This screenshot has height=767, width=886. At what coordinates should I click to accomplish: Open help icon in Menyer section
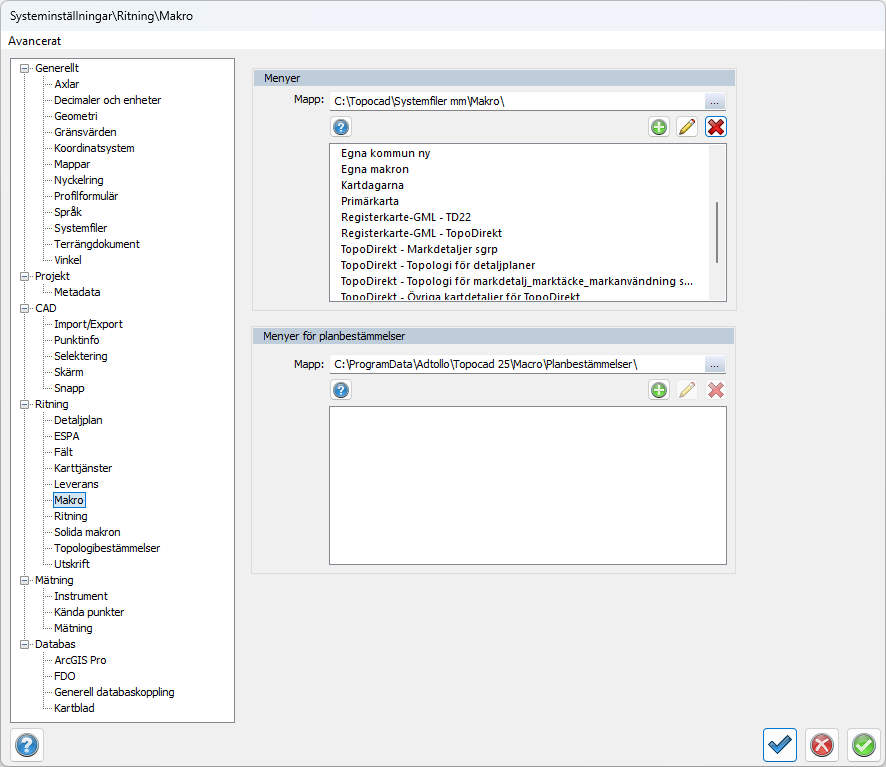click(x=341, y=127)
